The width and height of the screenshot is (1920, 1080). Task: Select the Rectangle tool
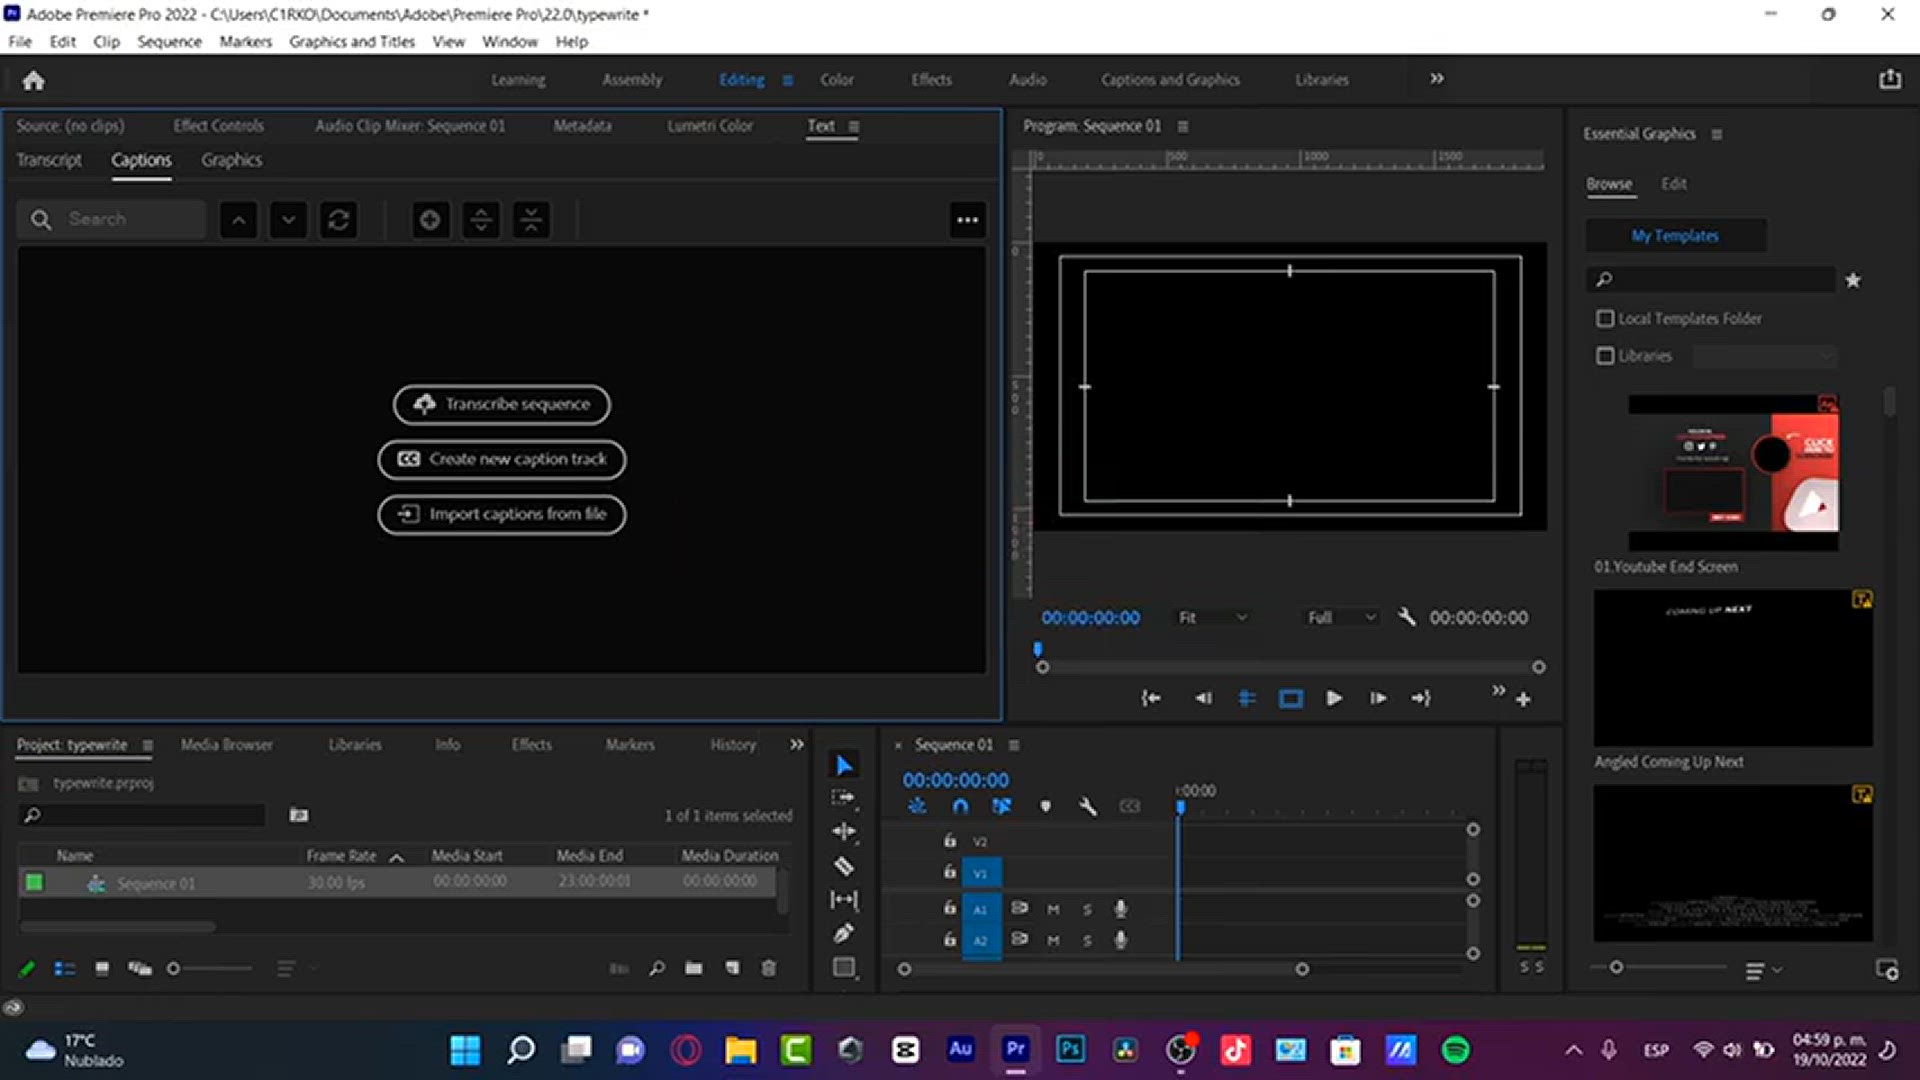coord(844,967)
